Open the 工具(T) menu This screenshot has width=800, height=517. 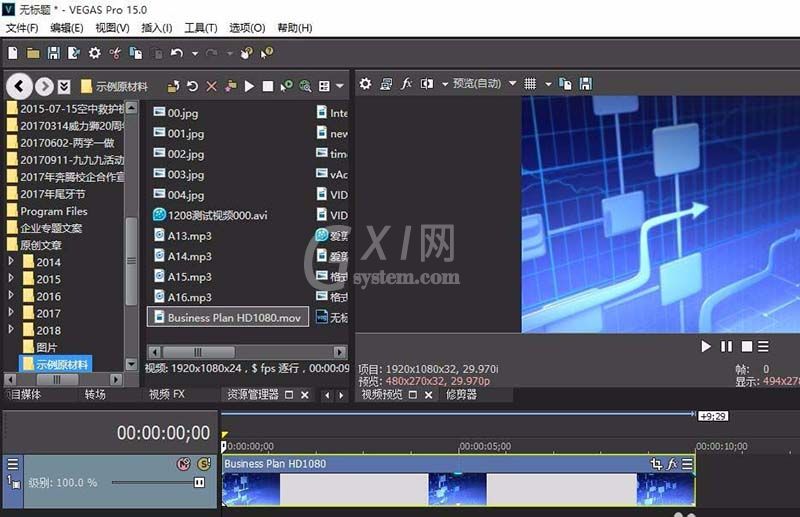pyautogui.click(x=201, y=28)
